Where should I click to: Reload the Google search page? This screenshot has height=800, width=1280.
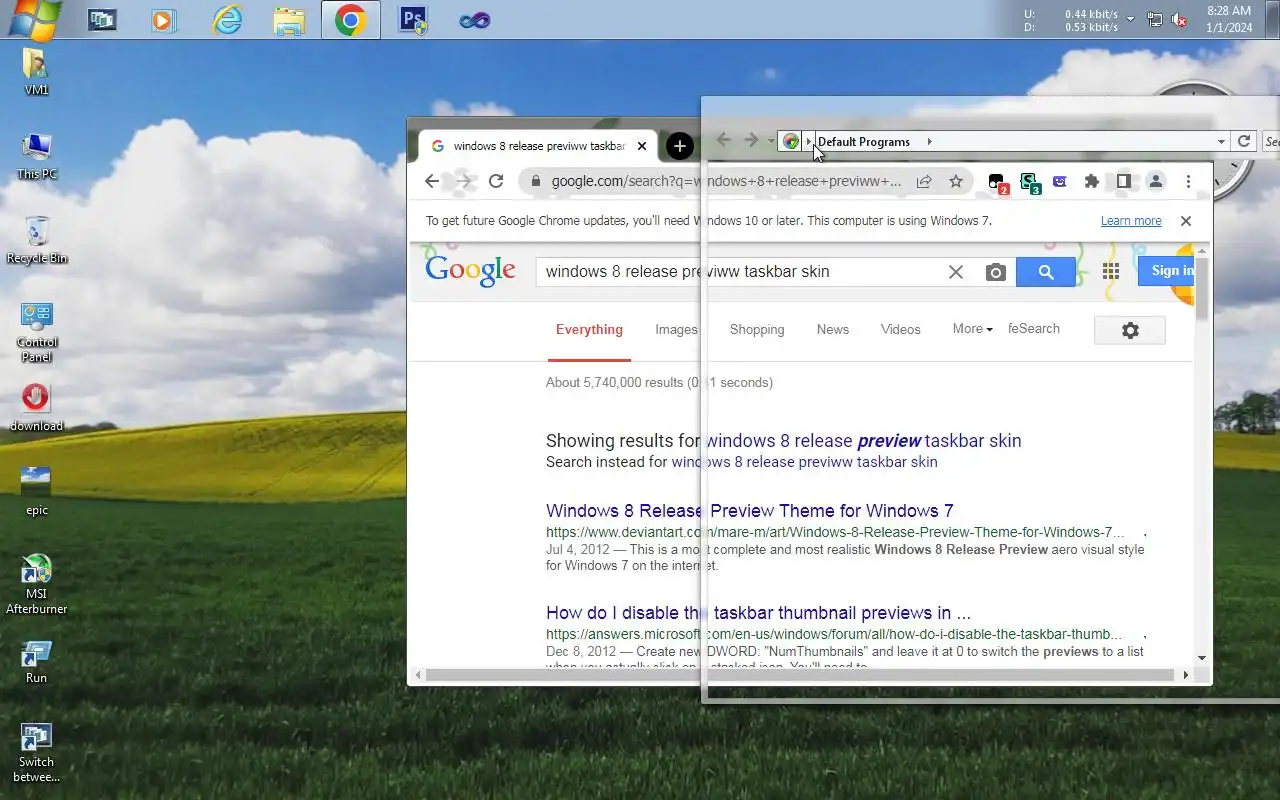tap(496, 181)
